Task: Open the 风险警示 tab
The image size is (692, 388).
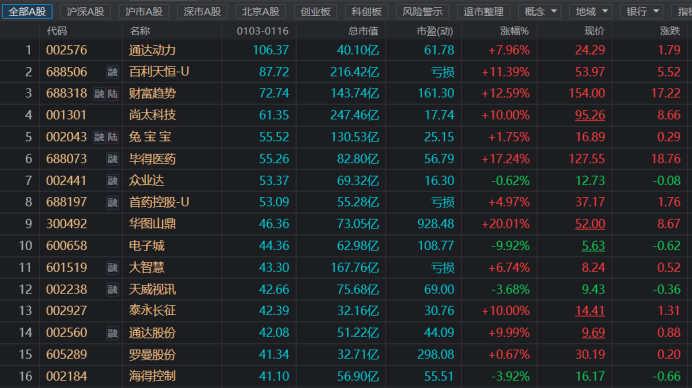Action: [422, 11]
